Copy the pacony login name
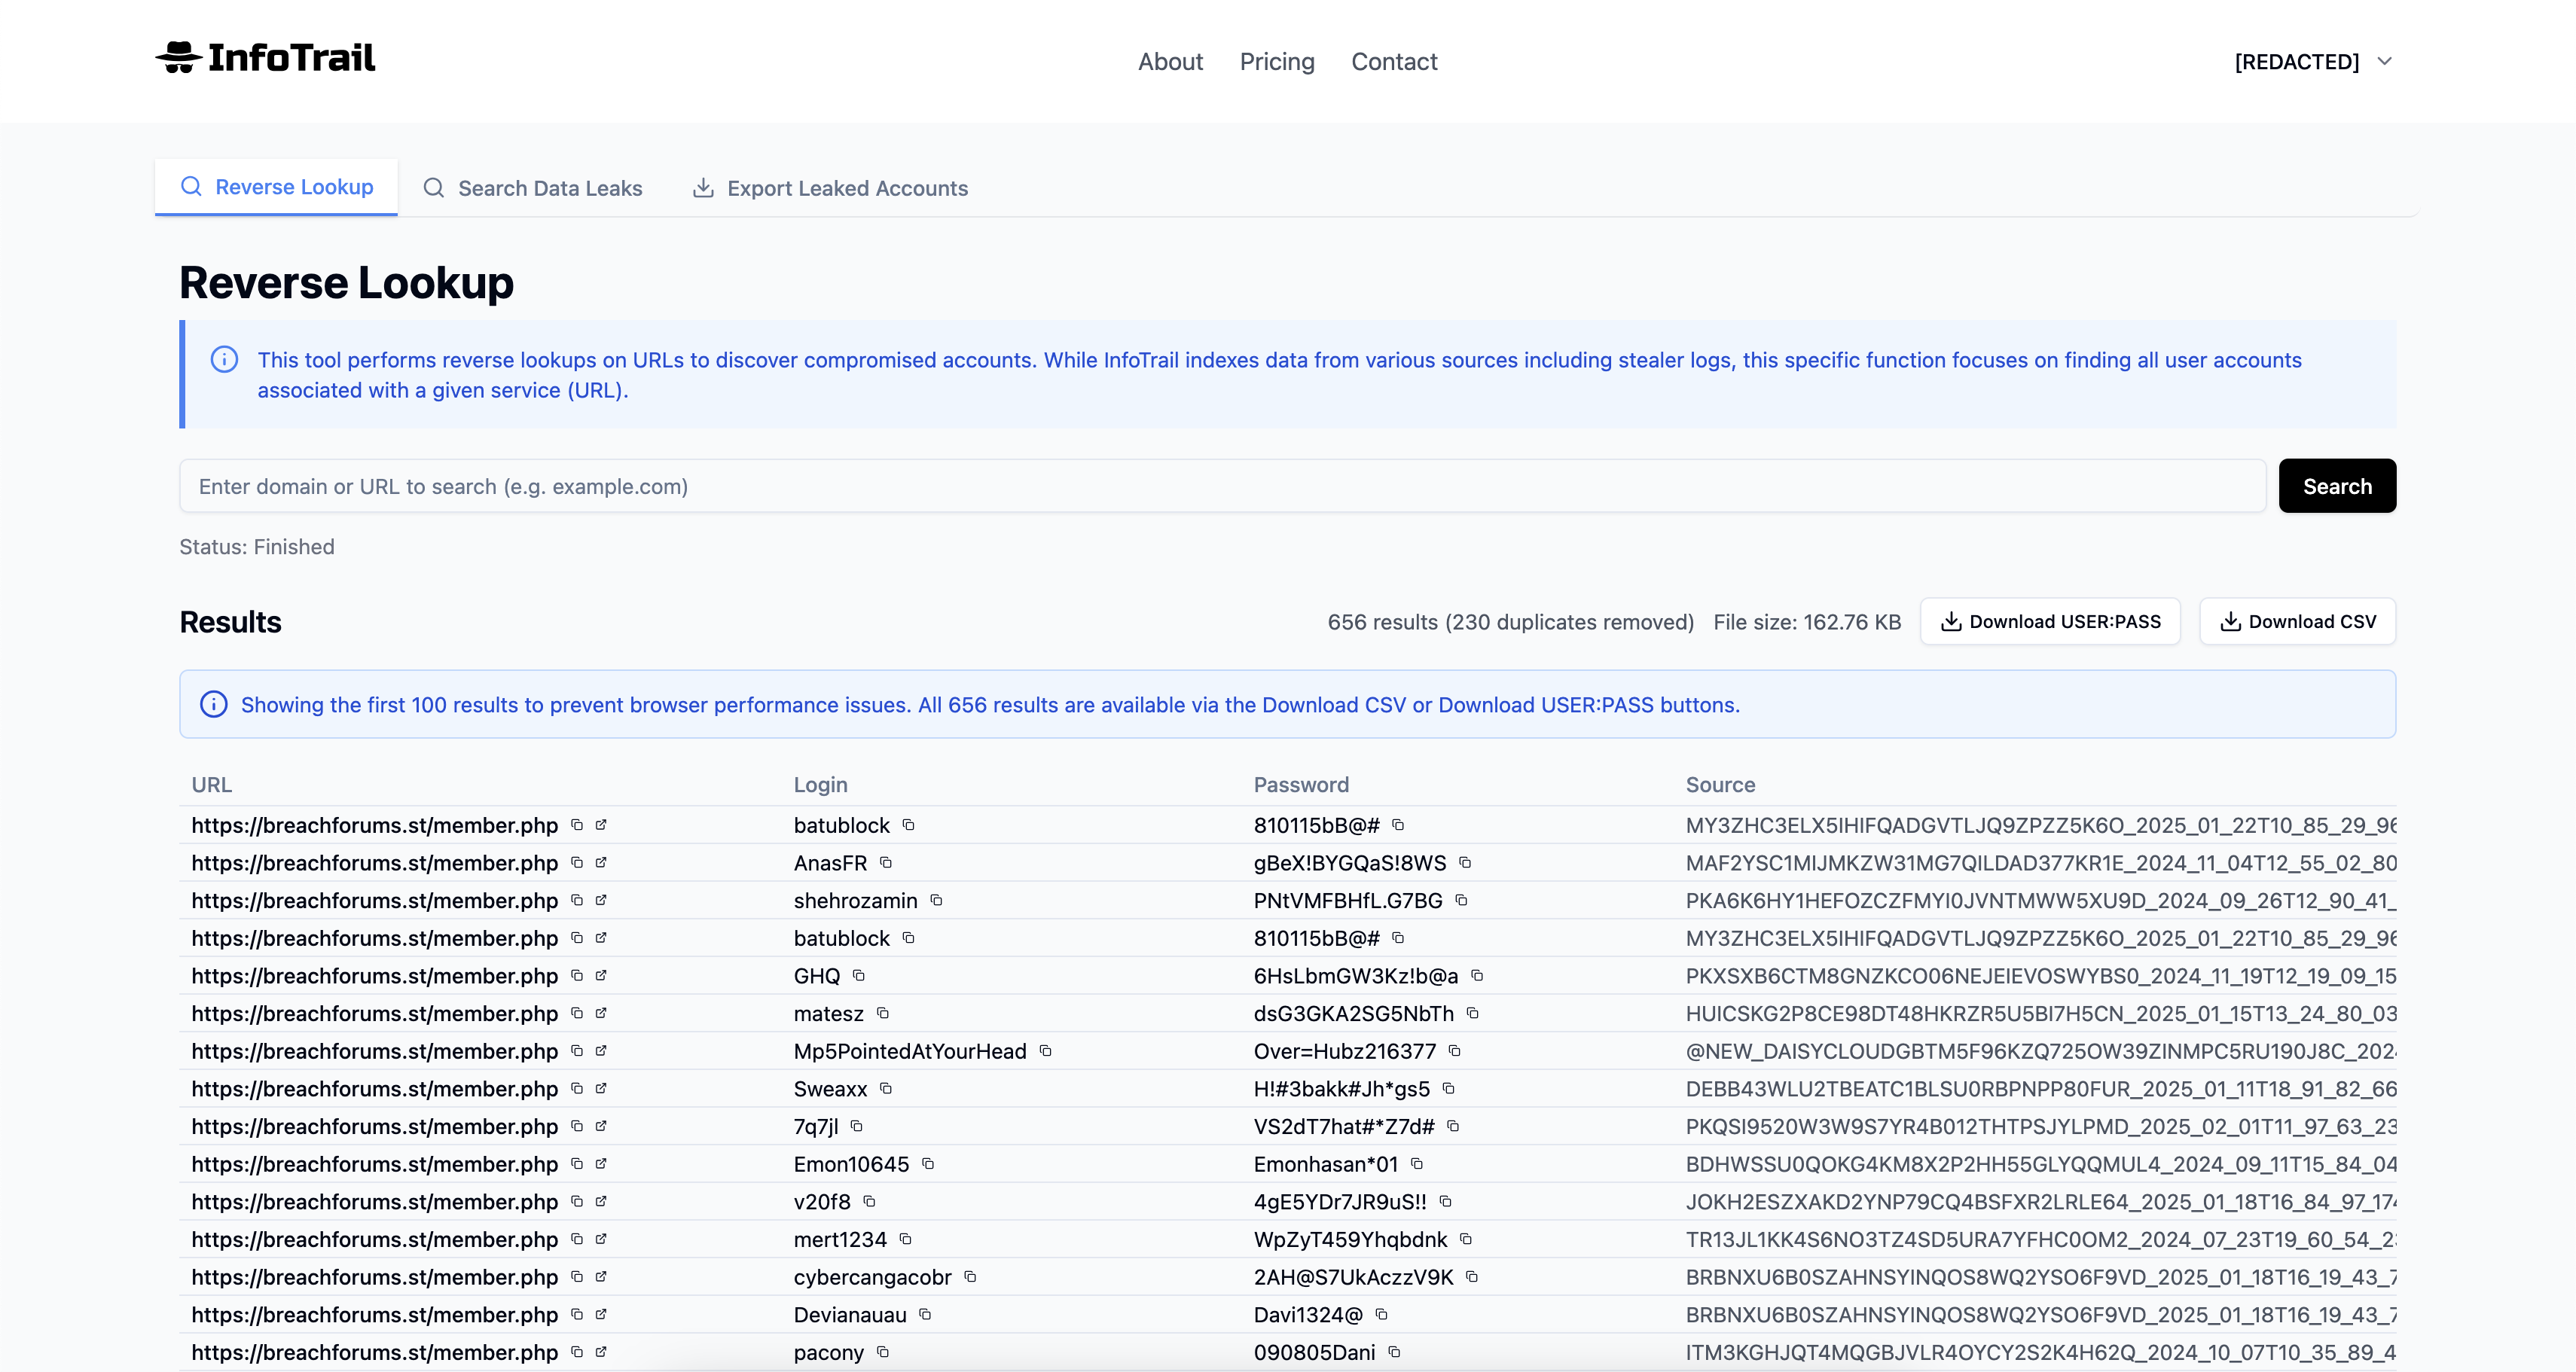The width and height of the screenshot is (2576, 1372). click(883, 1352)
